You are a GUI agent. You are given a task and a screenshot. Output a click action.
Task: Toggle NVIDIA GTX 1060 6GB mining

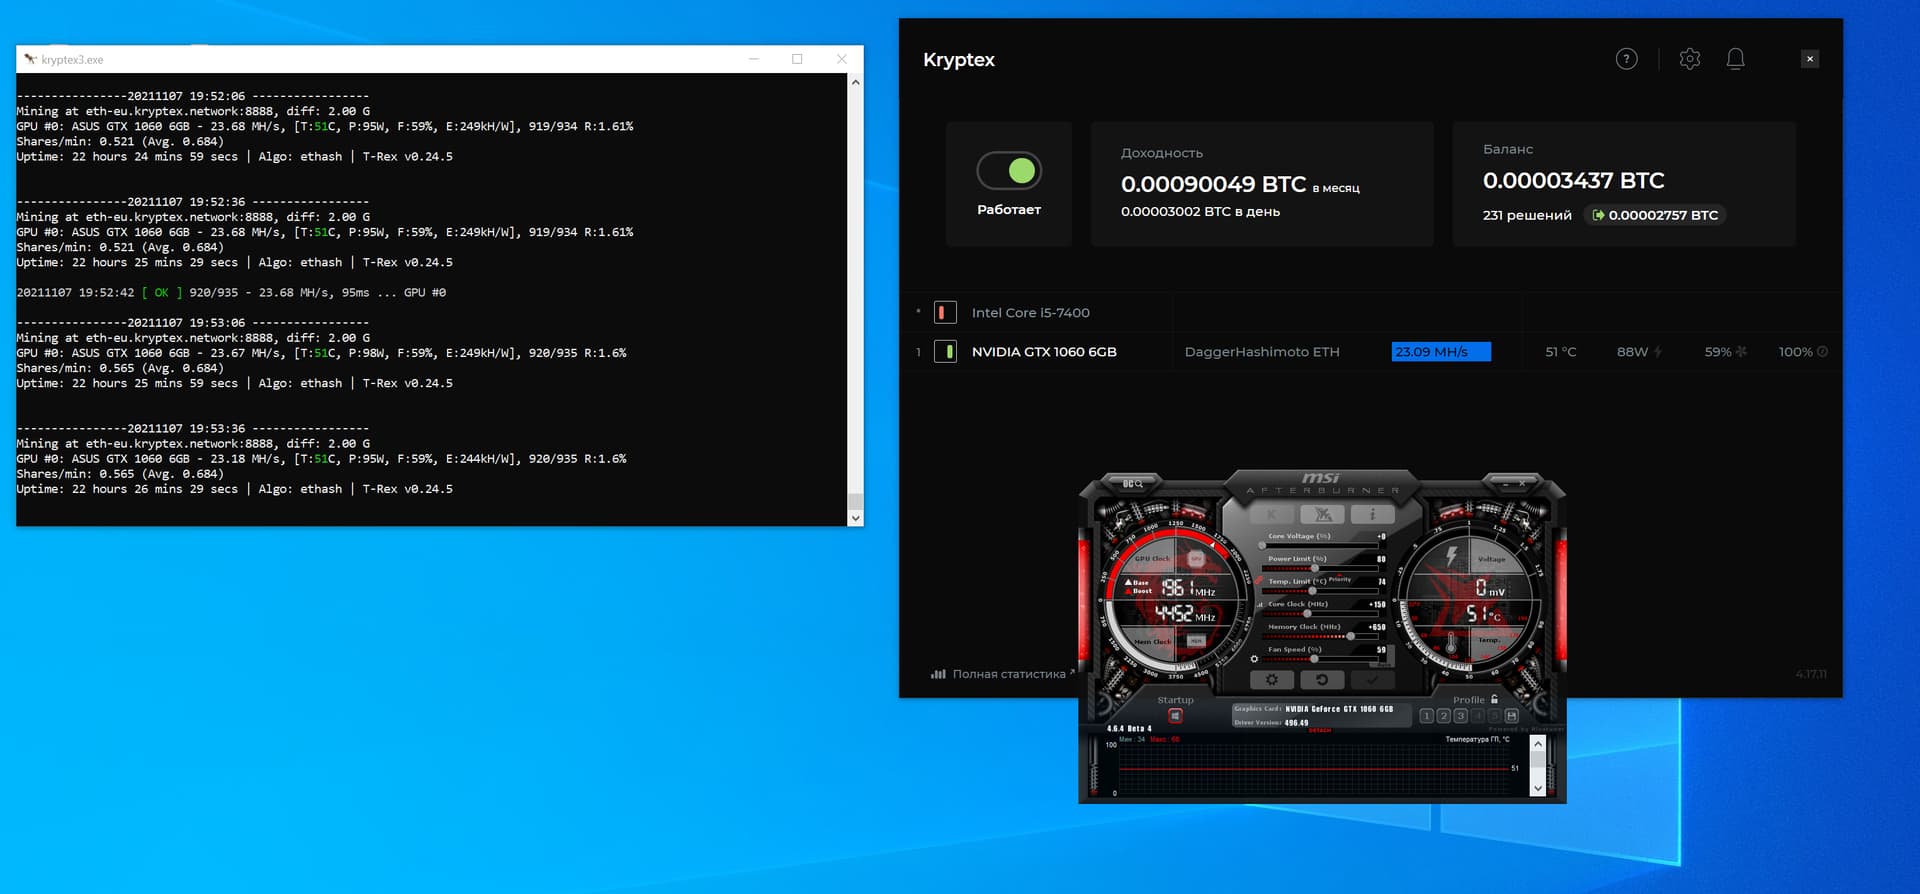pos(945,351)
